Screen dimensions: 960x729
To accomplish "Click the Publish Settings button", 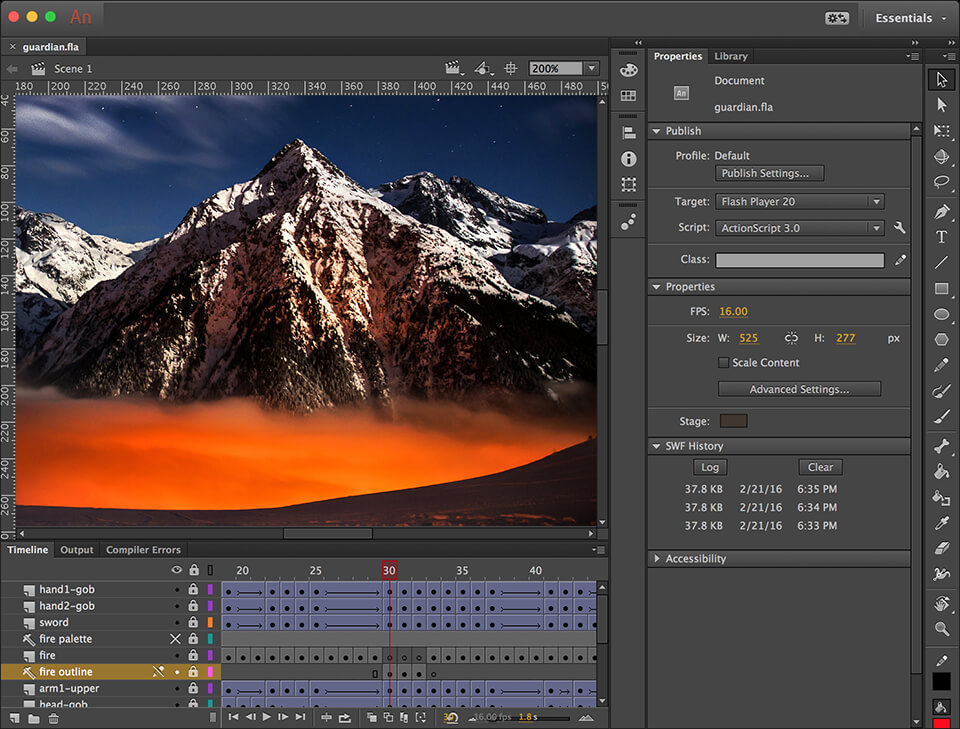I will [x=768, y=172].
